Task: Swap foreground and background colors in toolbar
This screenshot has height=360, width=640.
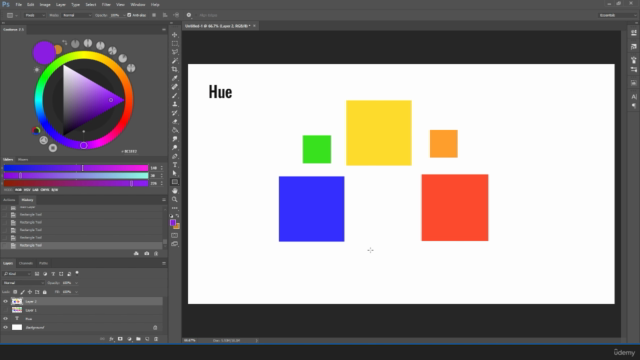Action: (x=178, y=216)
